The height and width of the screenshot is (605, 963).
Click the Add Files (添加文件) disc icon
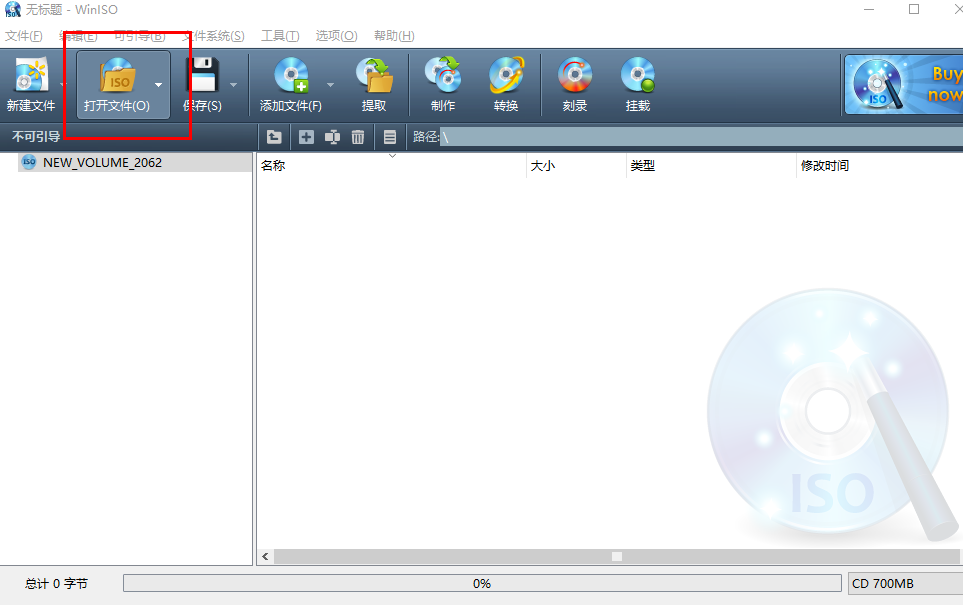[291, 75]
